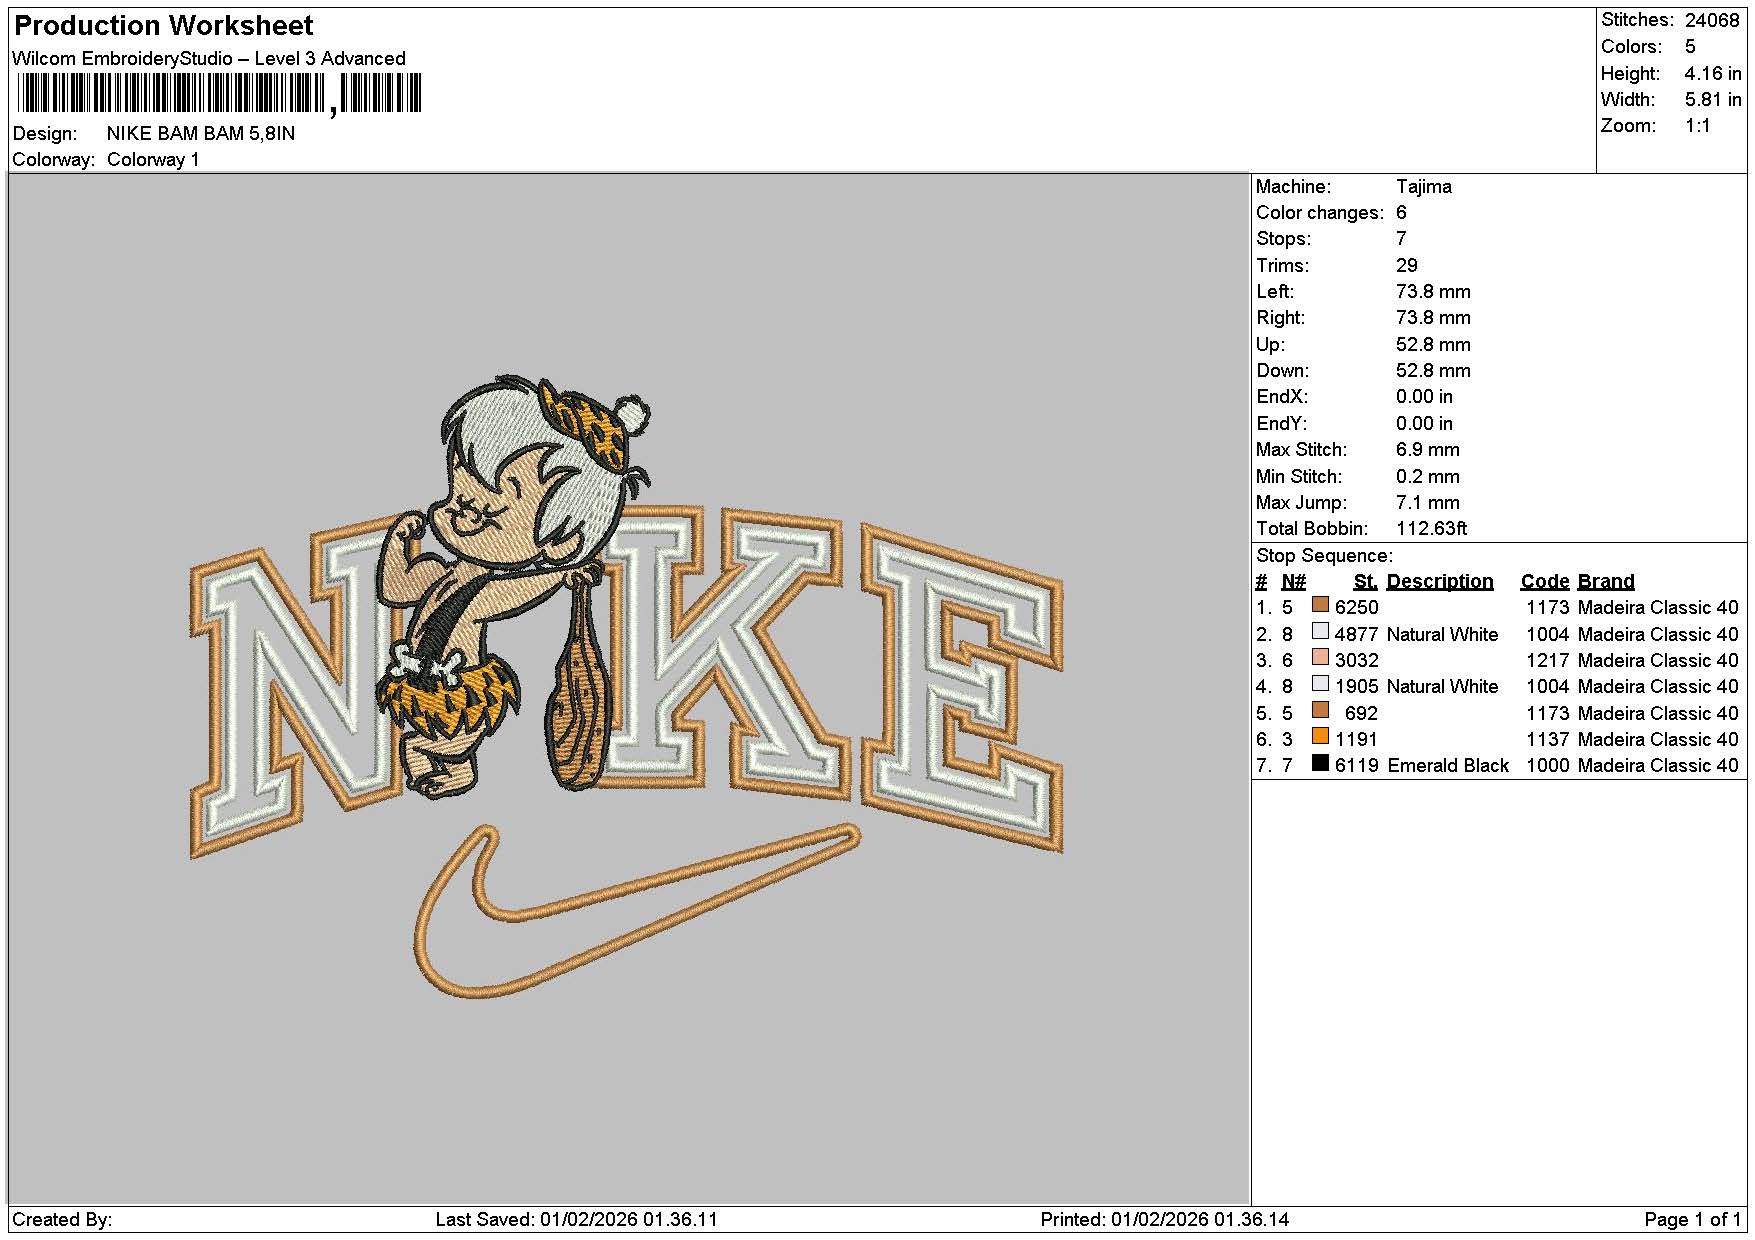The width and height of the screenshot is (1755, 1240).
Task: Click the "Brand" column header
Action: (x=1606, y=581)
